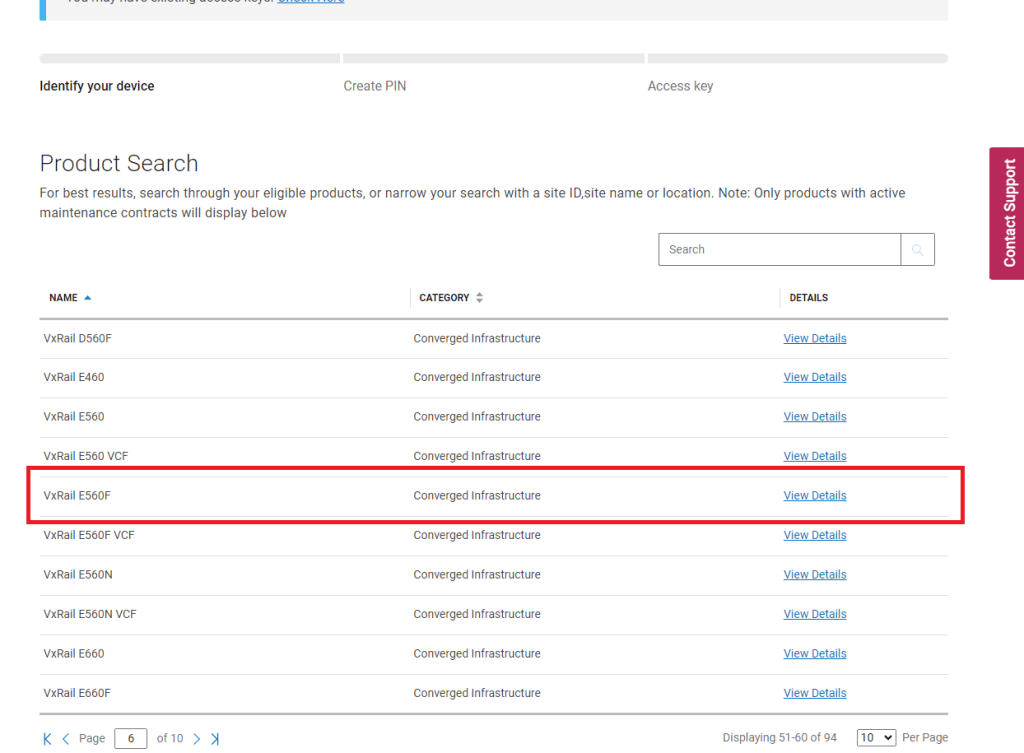1024x753 pixels.
Task: Jump to the last results page
Action: point(215,739)
